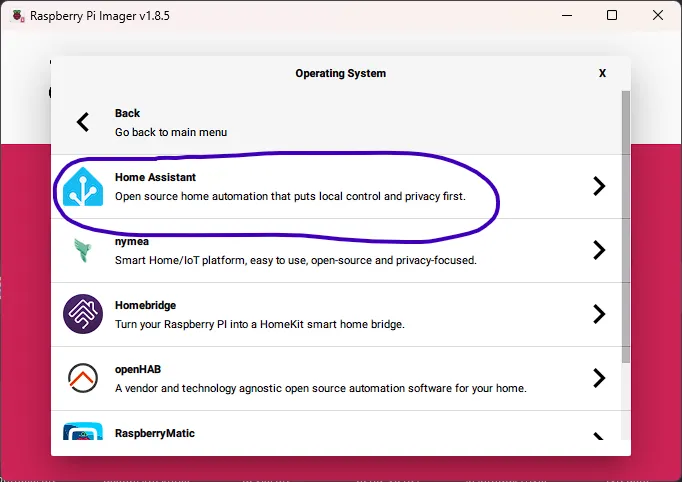Expand the Home Assistant chevron
The height and width of the screenshot is (482, 682).
[x=599, y=186]
